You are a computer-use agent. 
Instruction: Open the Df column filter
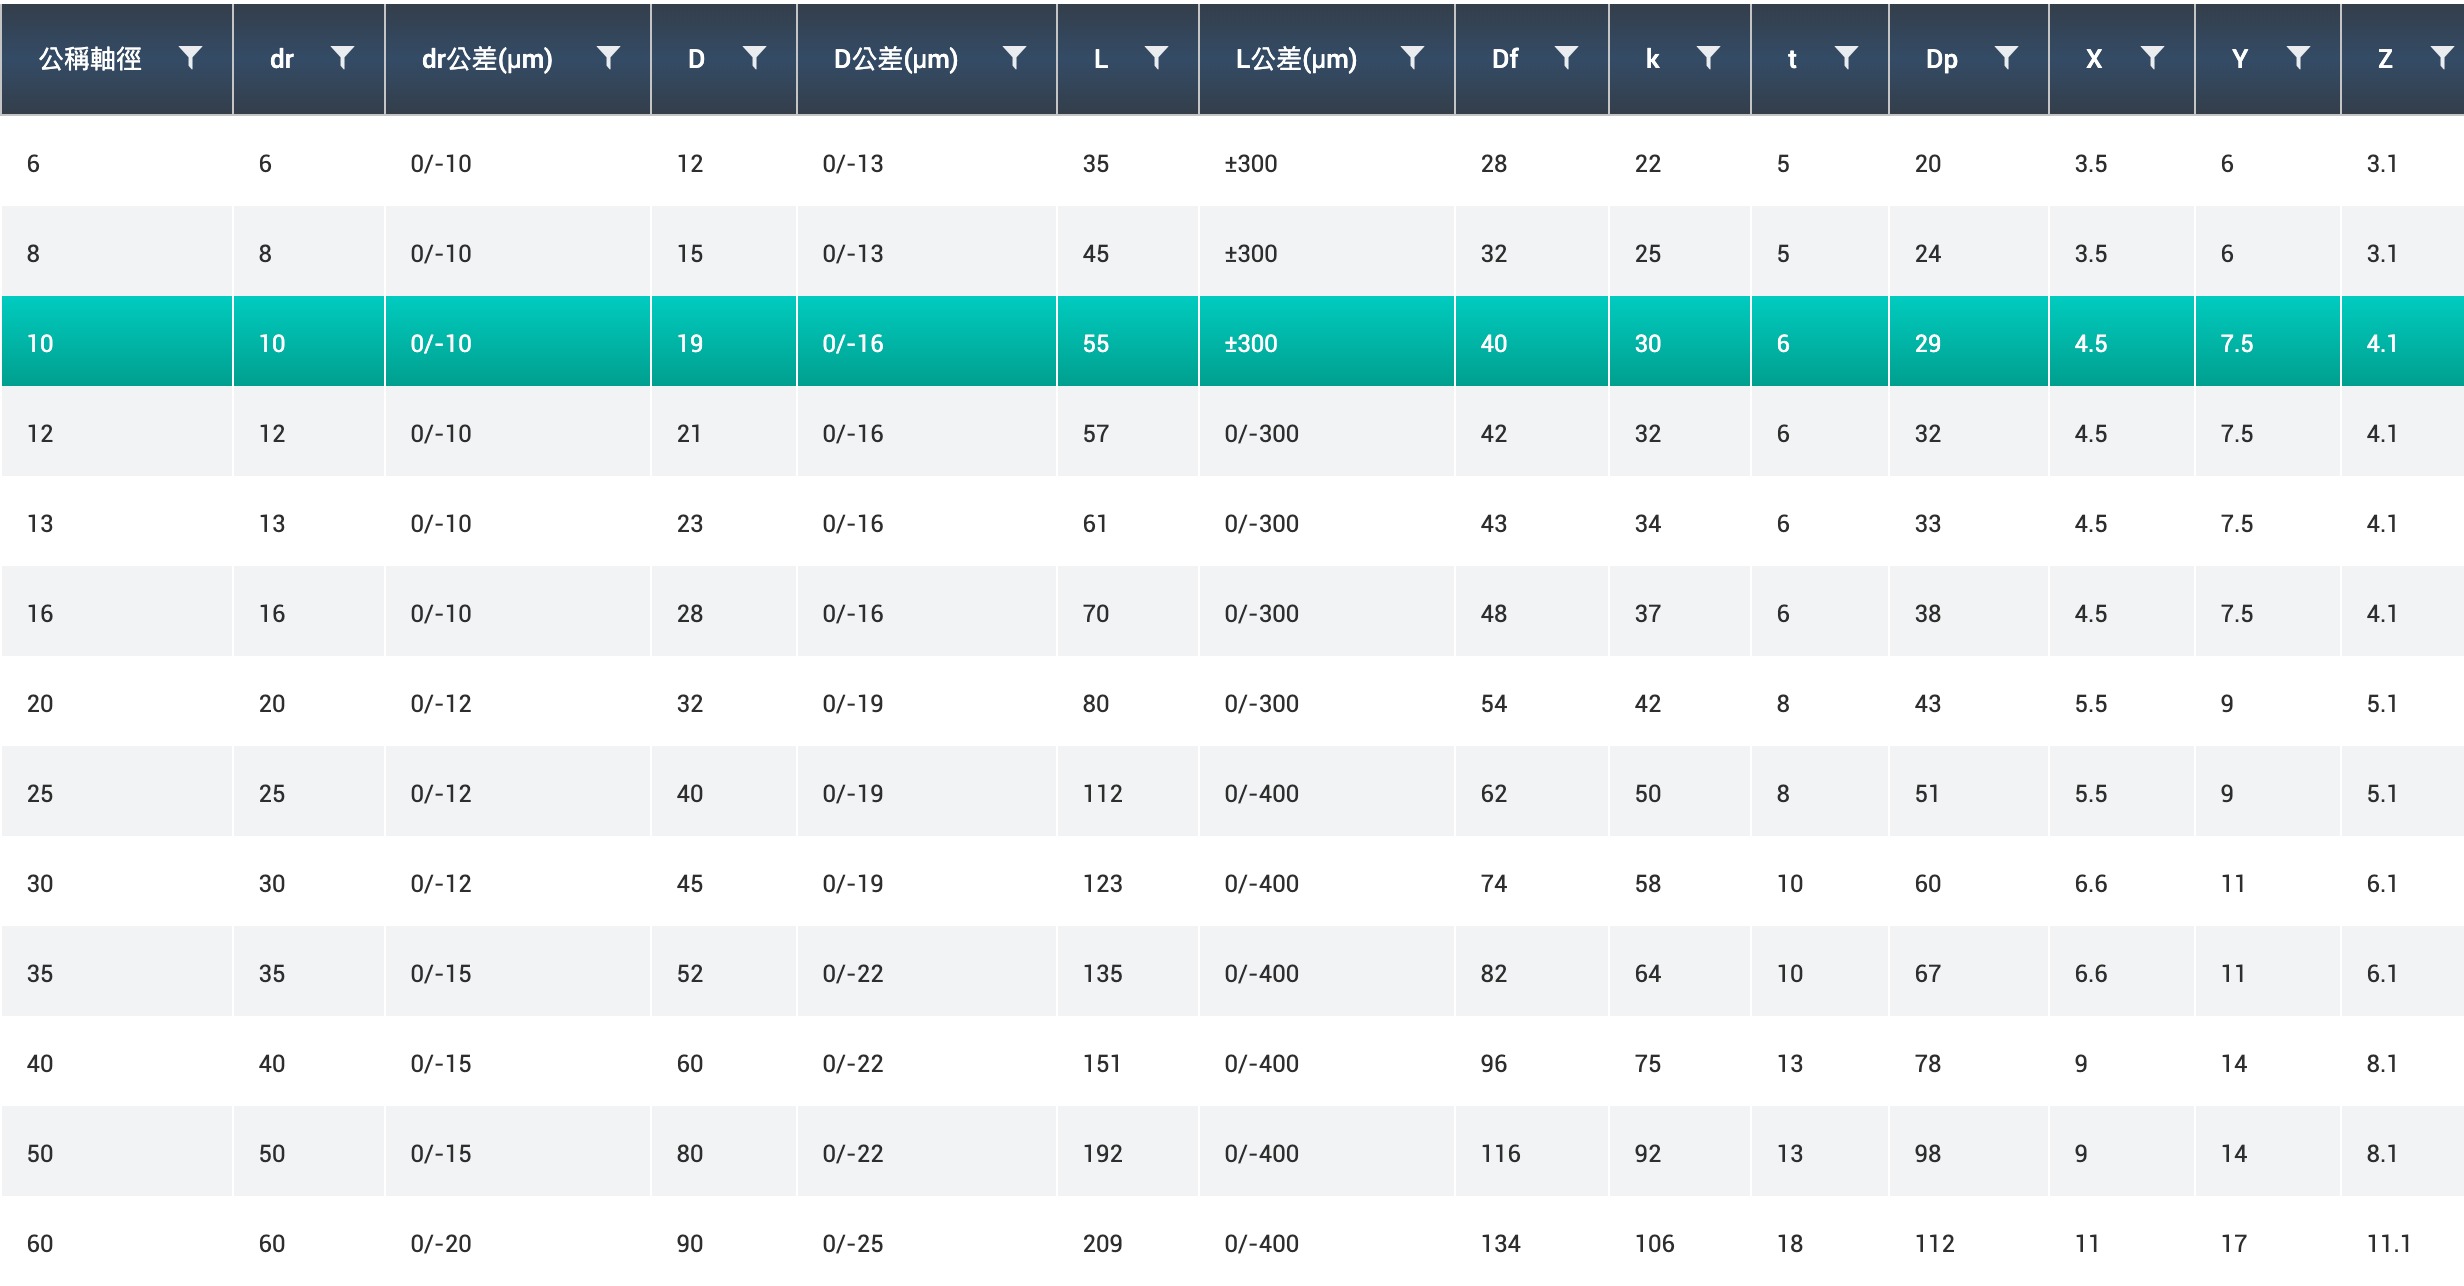[1566, 58]
